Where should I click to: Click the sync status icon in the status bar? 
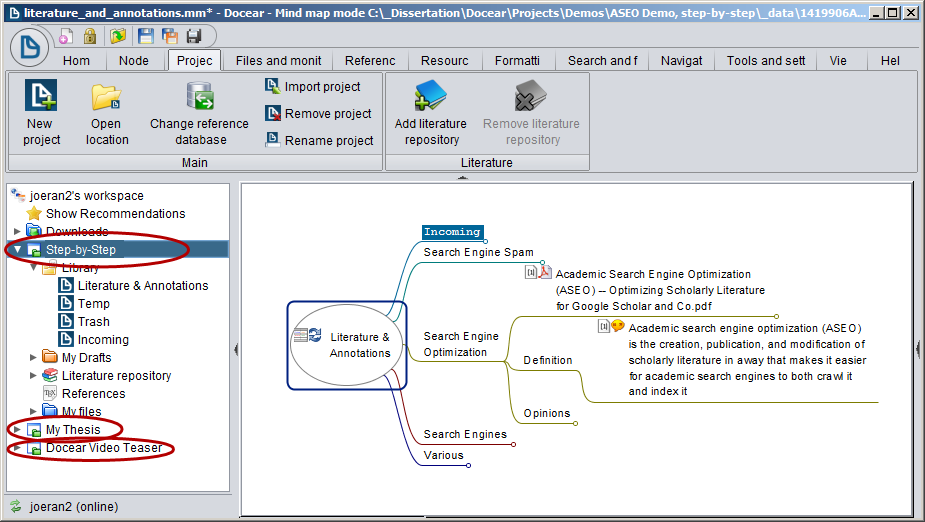tap(16, 506)
